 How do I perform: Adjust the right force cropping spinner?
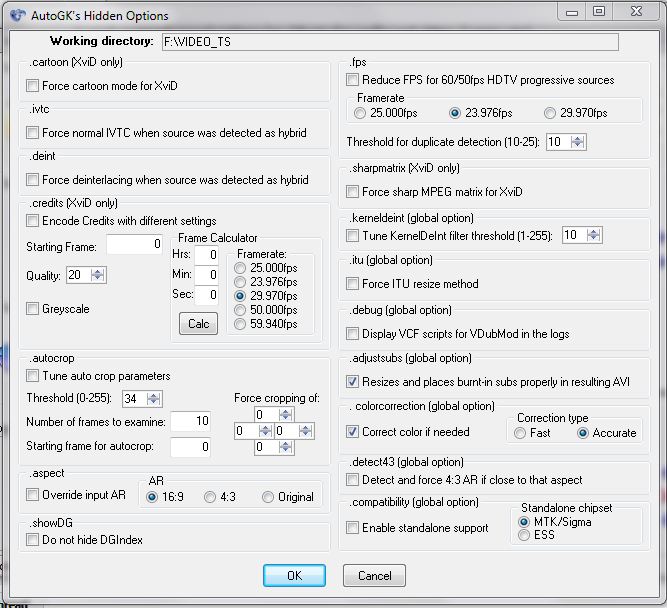point(305,431)
